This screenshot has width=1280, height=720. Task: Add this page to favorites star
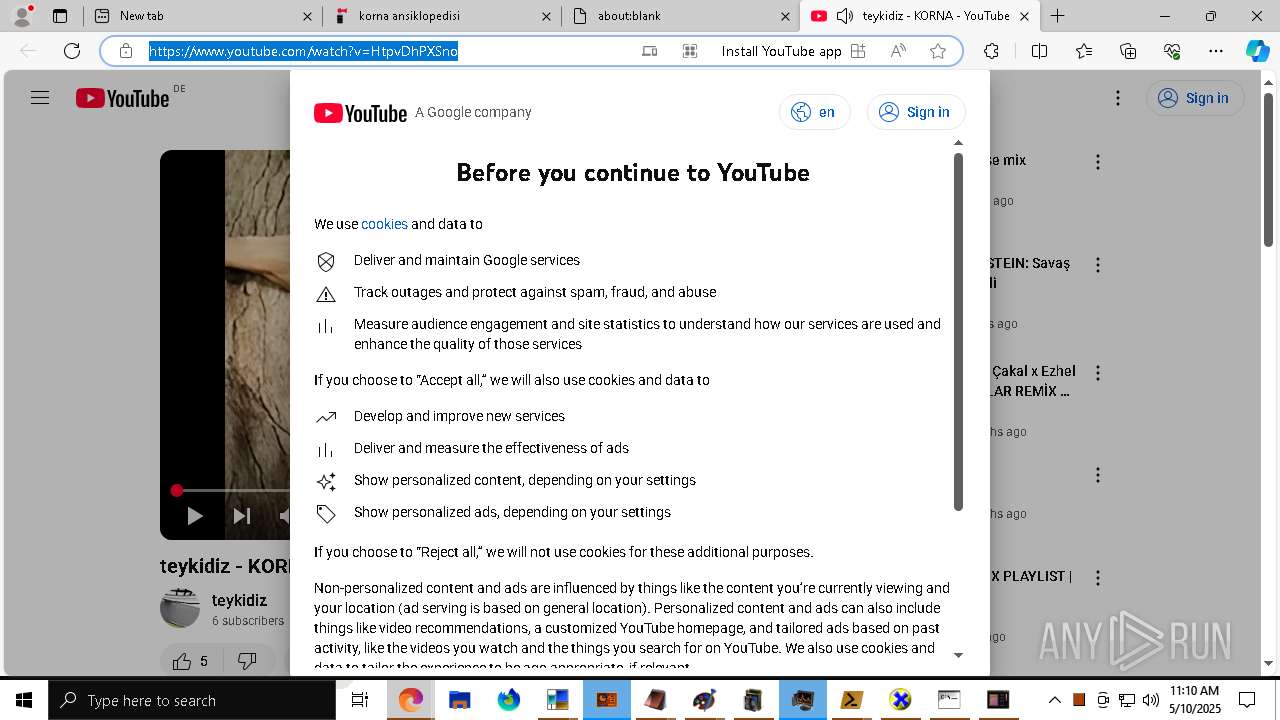tap(938, 51)
